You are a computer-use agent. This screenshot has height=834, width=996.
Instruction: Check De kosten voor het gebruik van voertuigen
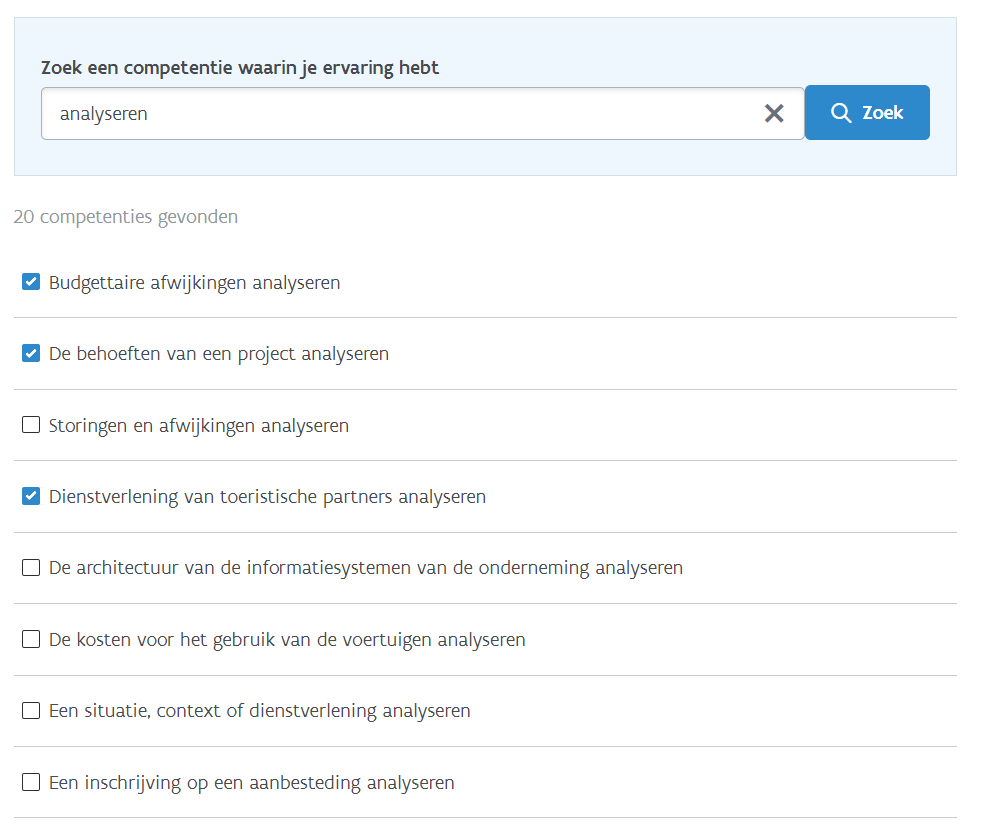[31, 639]
